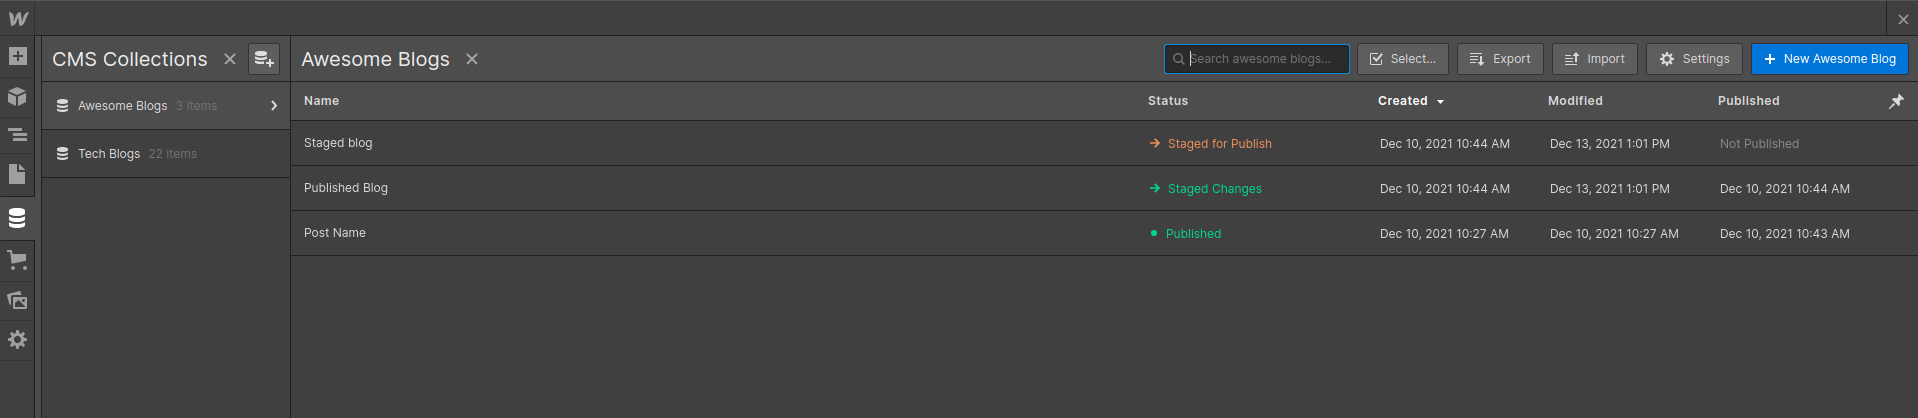Open the Add Elements panel icon
Screen dimensions: 1918x418
coord(17,56)
